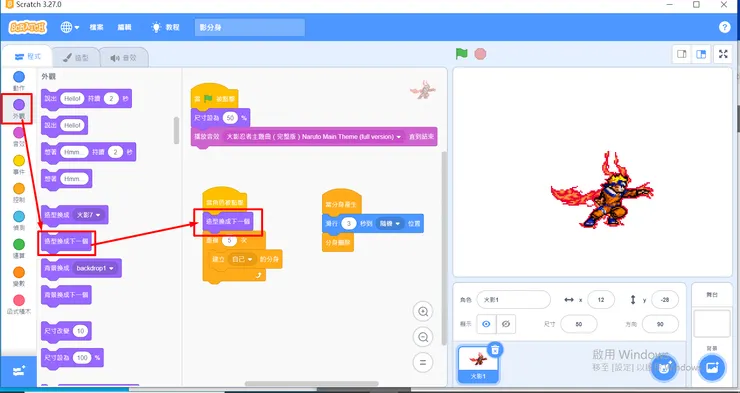Open the 隨機 dropdown in the glide block
740x393 pixels.
(390, 224)
